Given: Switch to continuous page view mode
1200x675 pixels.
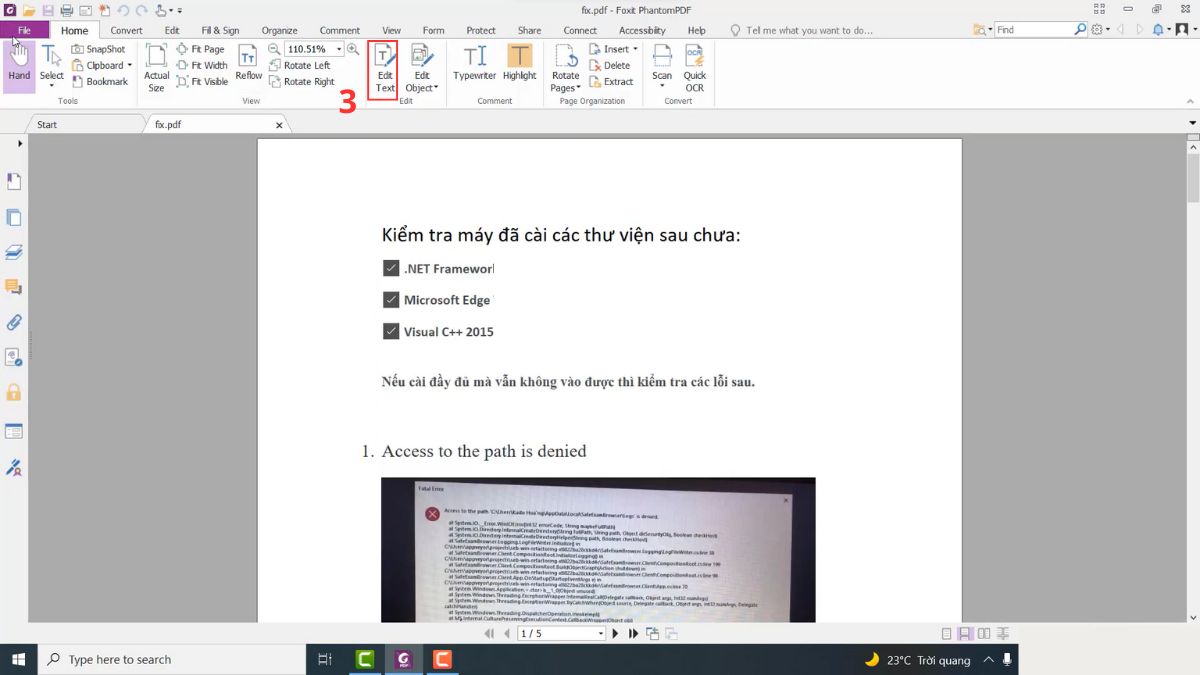Looking at the screenshot, I should pyautogui.click(x=965, y=633).
